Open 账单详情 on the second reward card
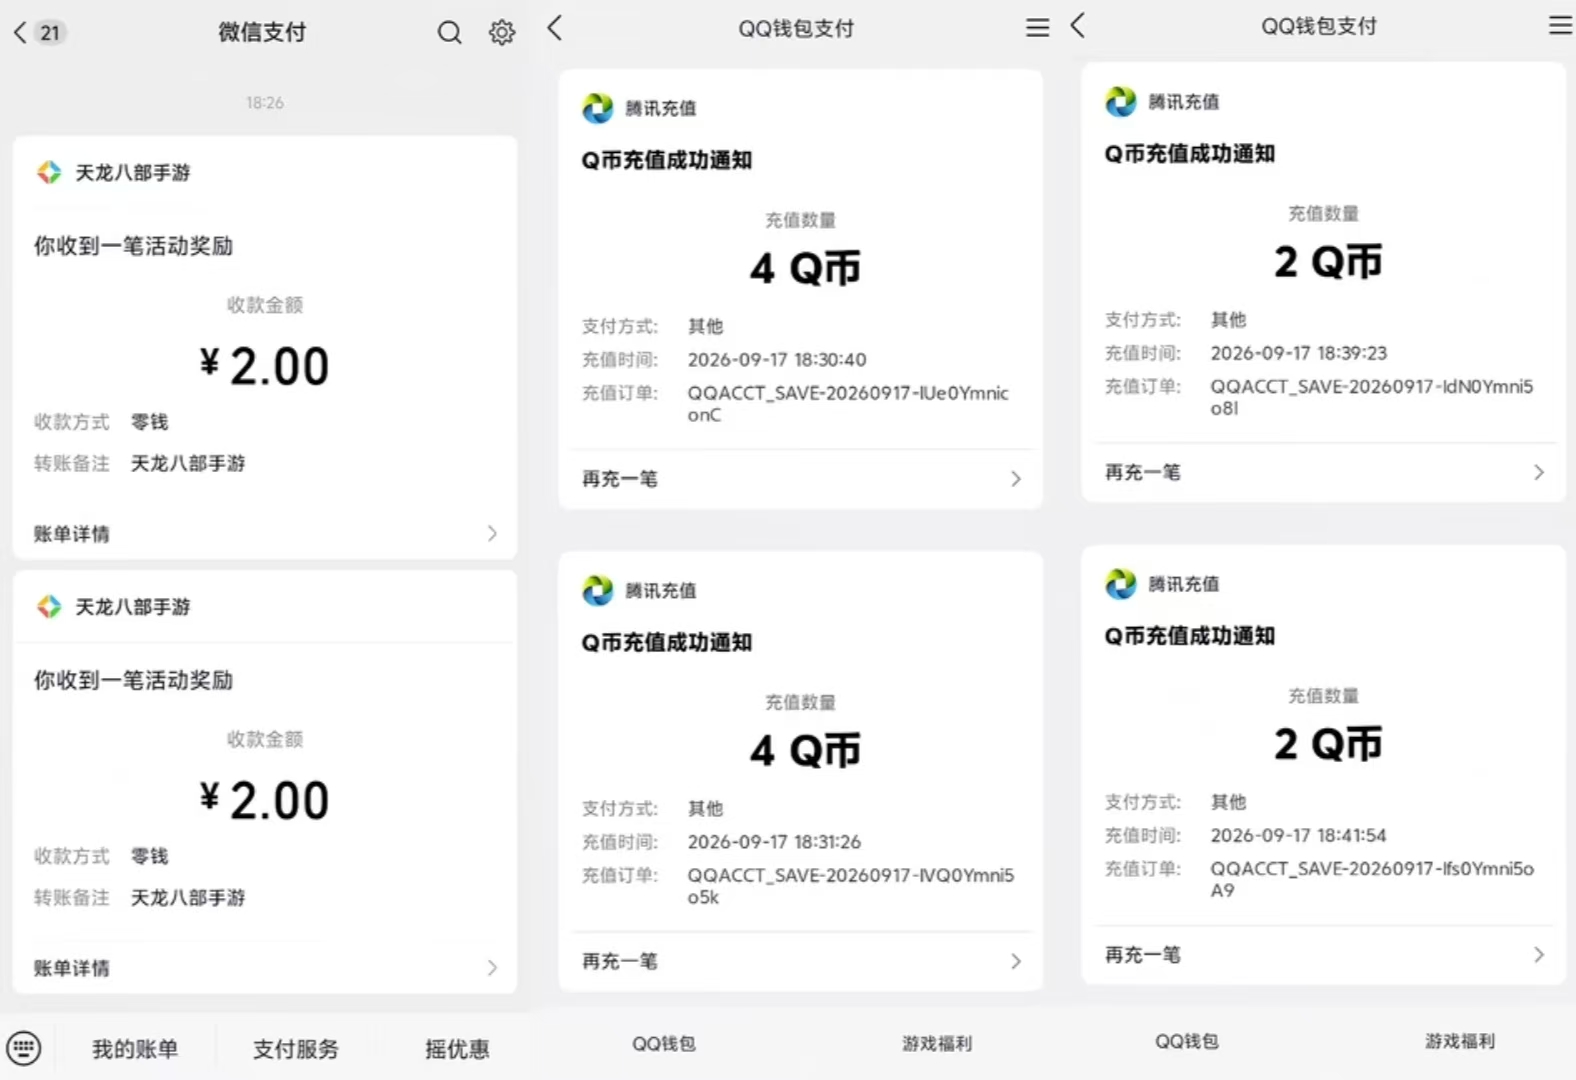Screen dimensions: 1576x1080 coord(265,967)
